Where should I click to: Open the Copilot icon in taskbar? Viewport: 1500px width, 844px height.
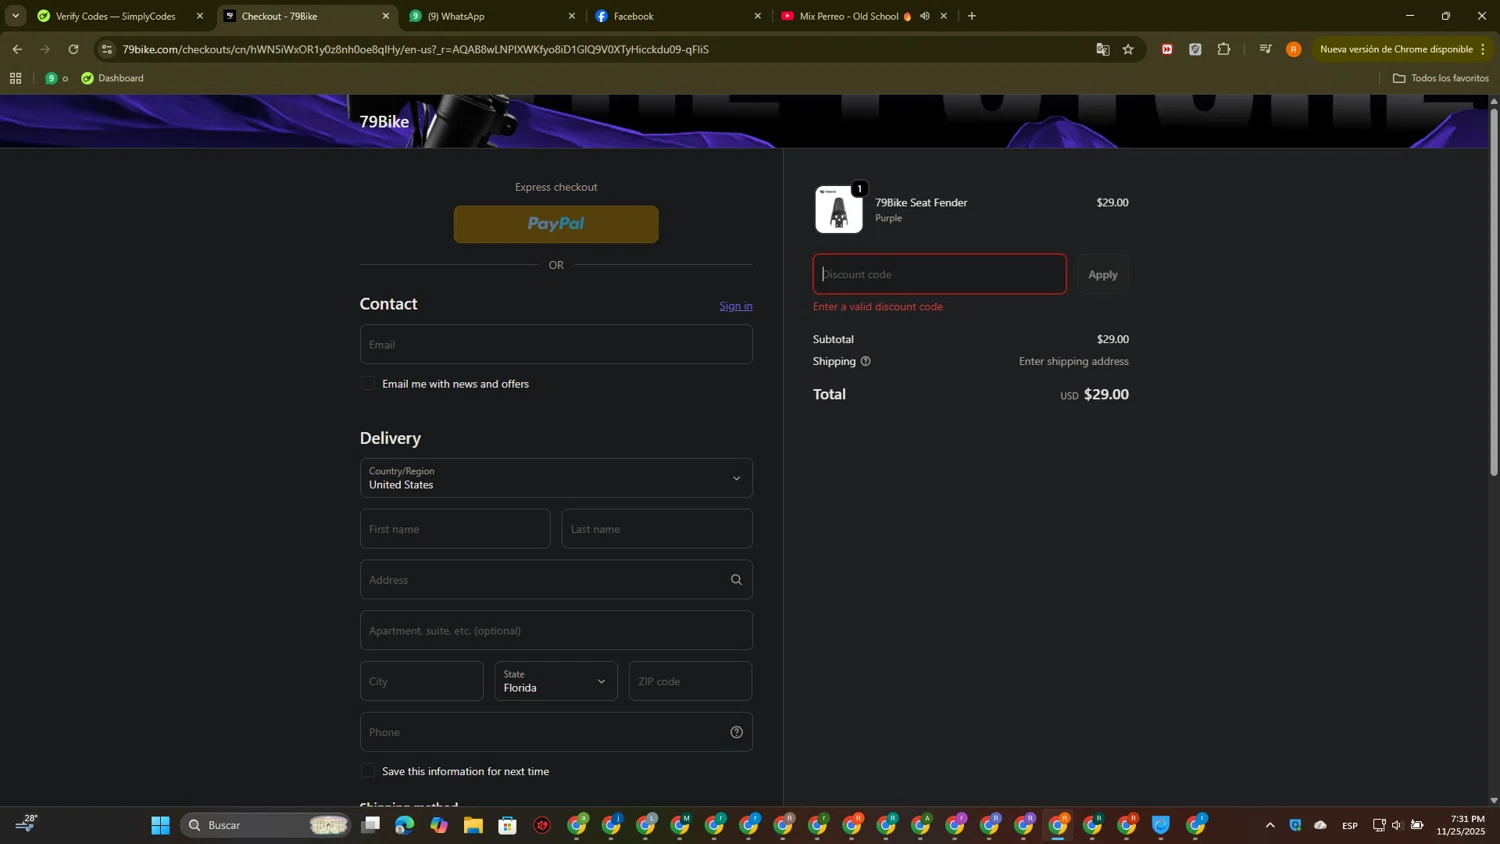coord(439,825)
